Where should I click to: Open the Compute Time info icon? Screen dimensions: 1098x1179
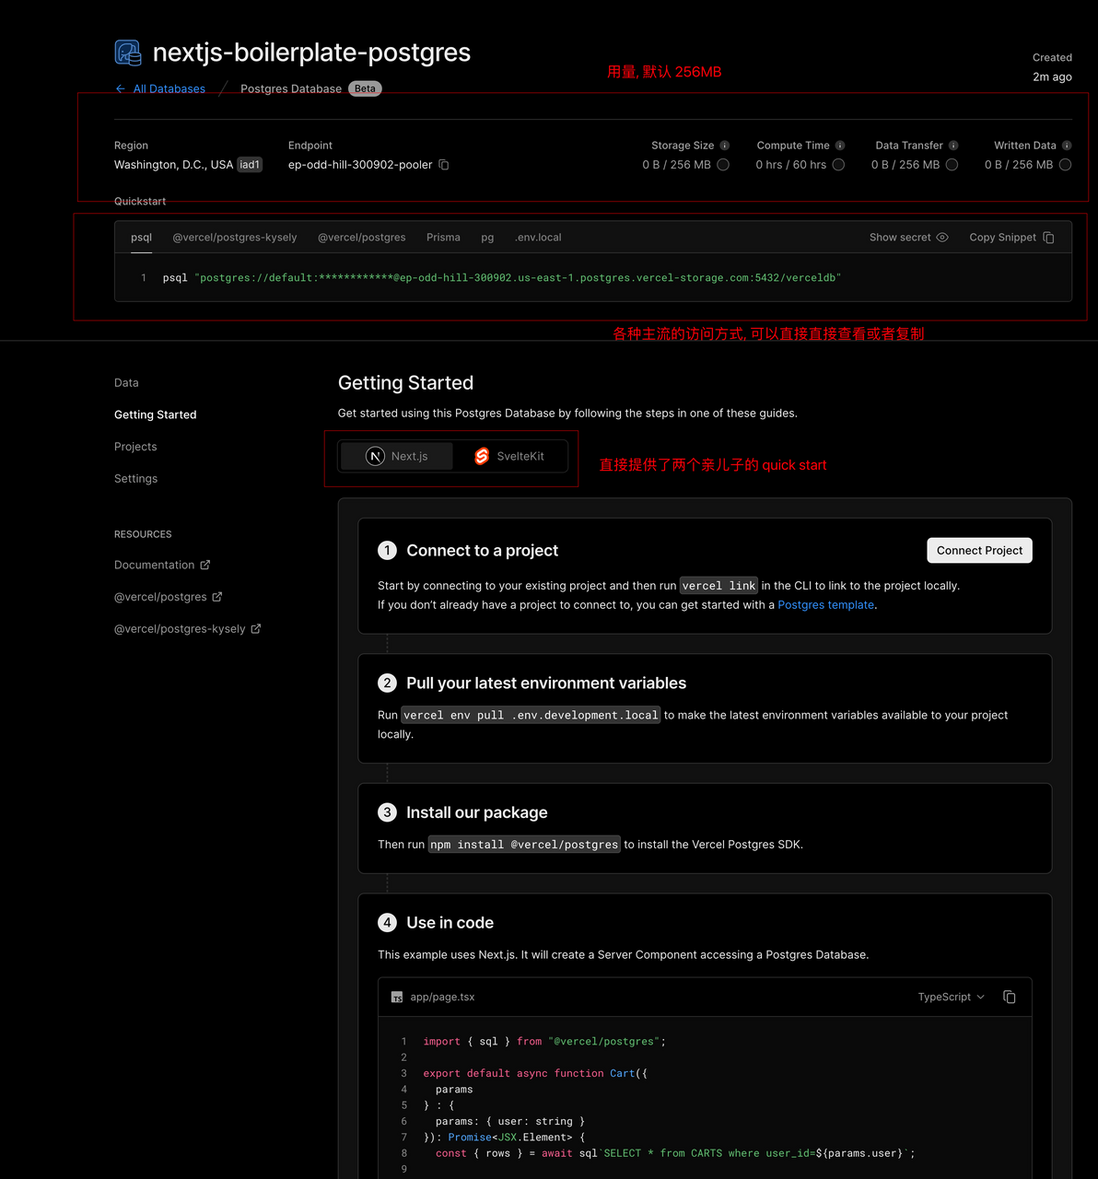840,145
